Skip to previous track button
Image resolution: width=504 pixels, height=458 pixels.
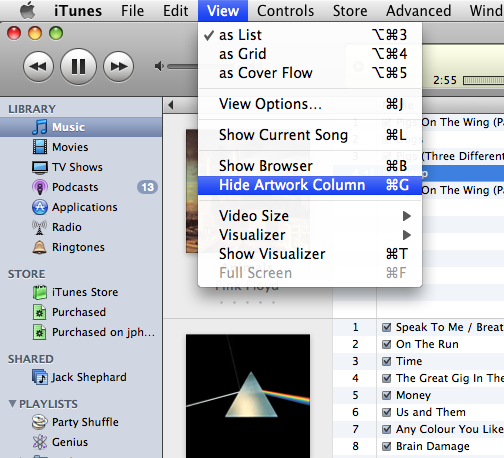[38, 67]
